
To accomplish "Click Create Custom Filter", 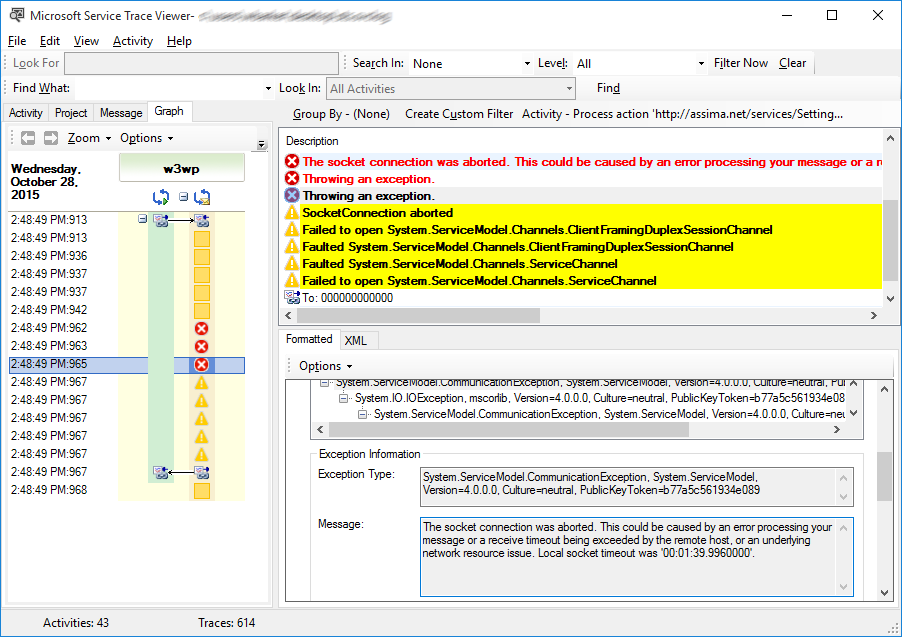I will coord(459,114).
